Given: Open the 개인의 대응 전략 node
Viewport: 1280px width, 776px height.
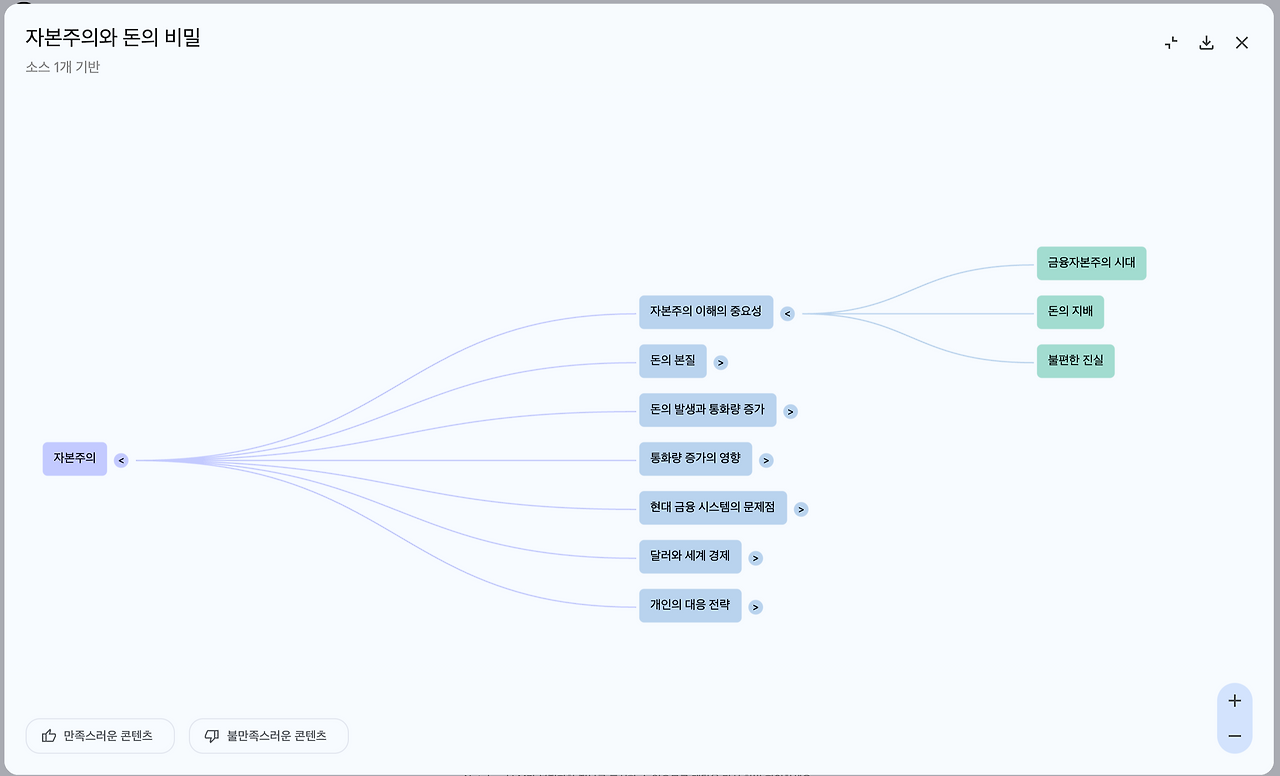Looking at the screenshot, I should pos(690,606).
